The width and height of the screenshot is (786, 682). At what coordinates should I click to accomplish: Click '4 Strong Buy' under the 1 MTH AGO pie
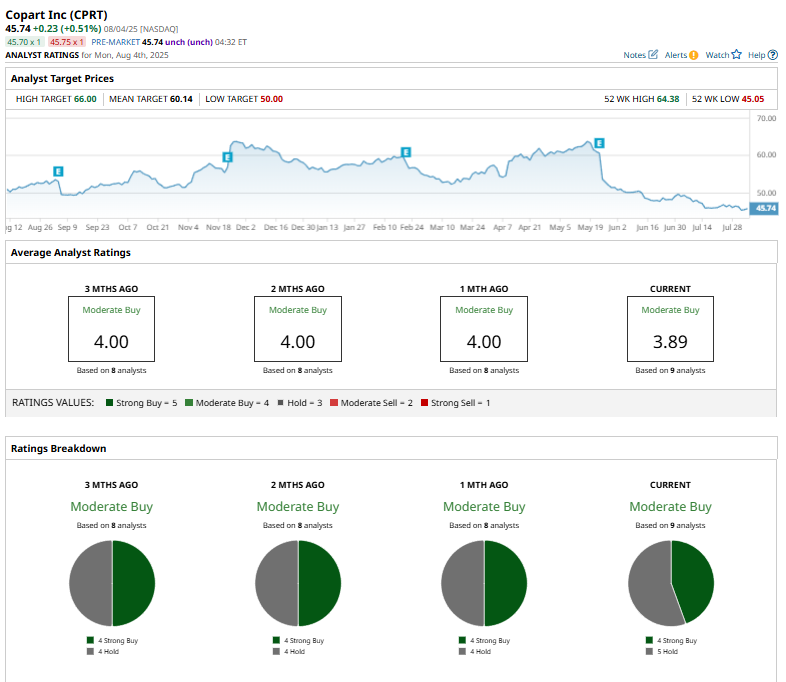(x=490, y=640)
